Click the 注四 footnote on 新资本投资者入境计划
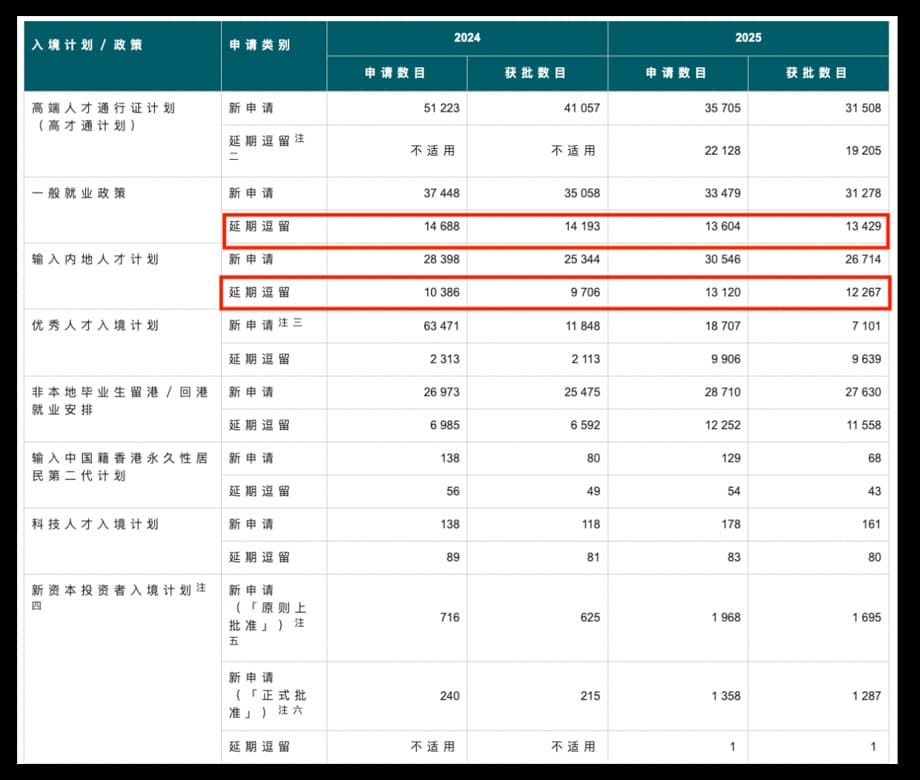Viewport: 920px width, 780px height. click(x=201, y=588)
